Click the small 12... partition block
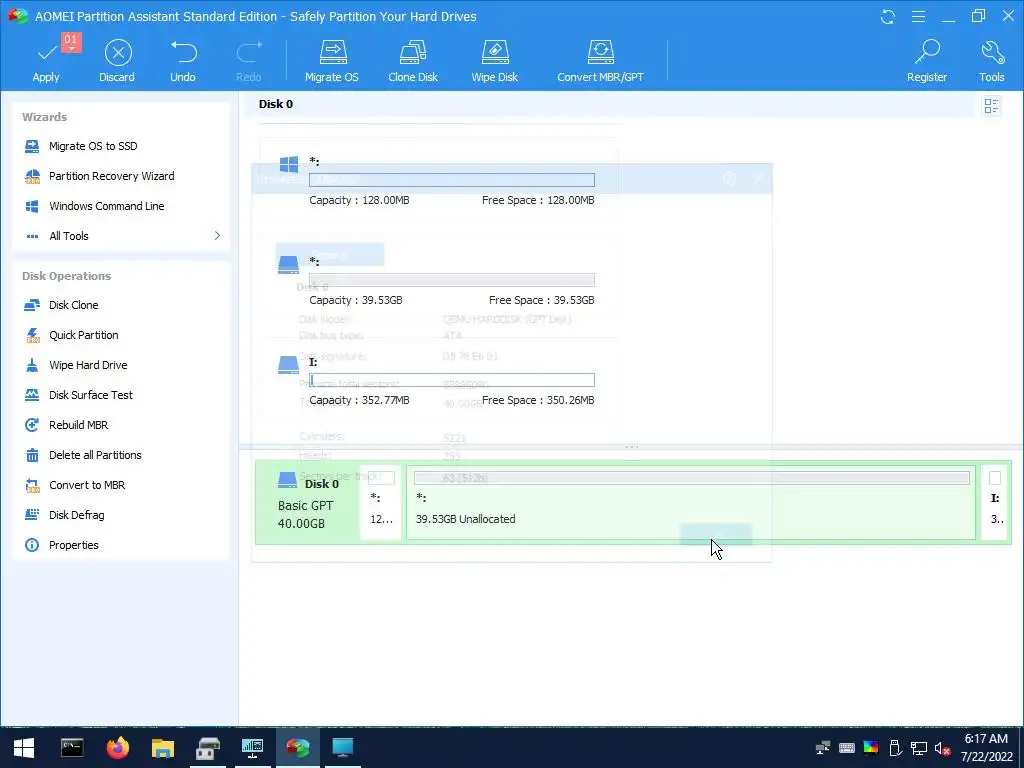Viewport: 1024px width, 768px height. [x=381, y=502]
